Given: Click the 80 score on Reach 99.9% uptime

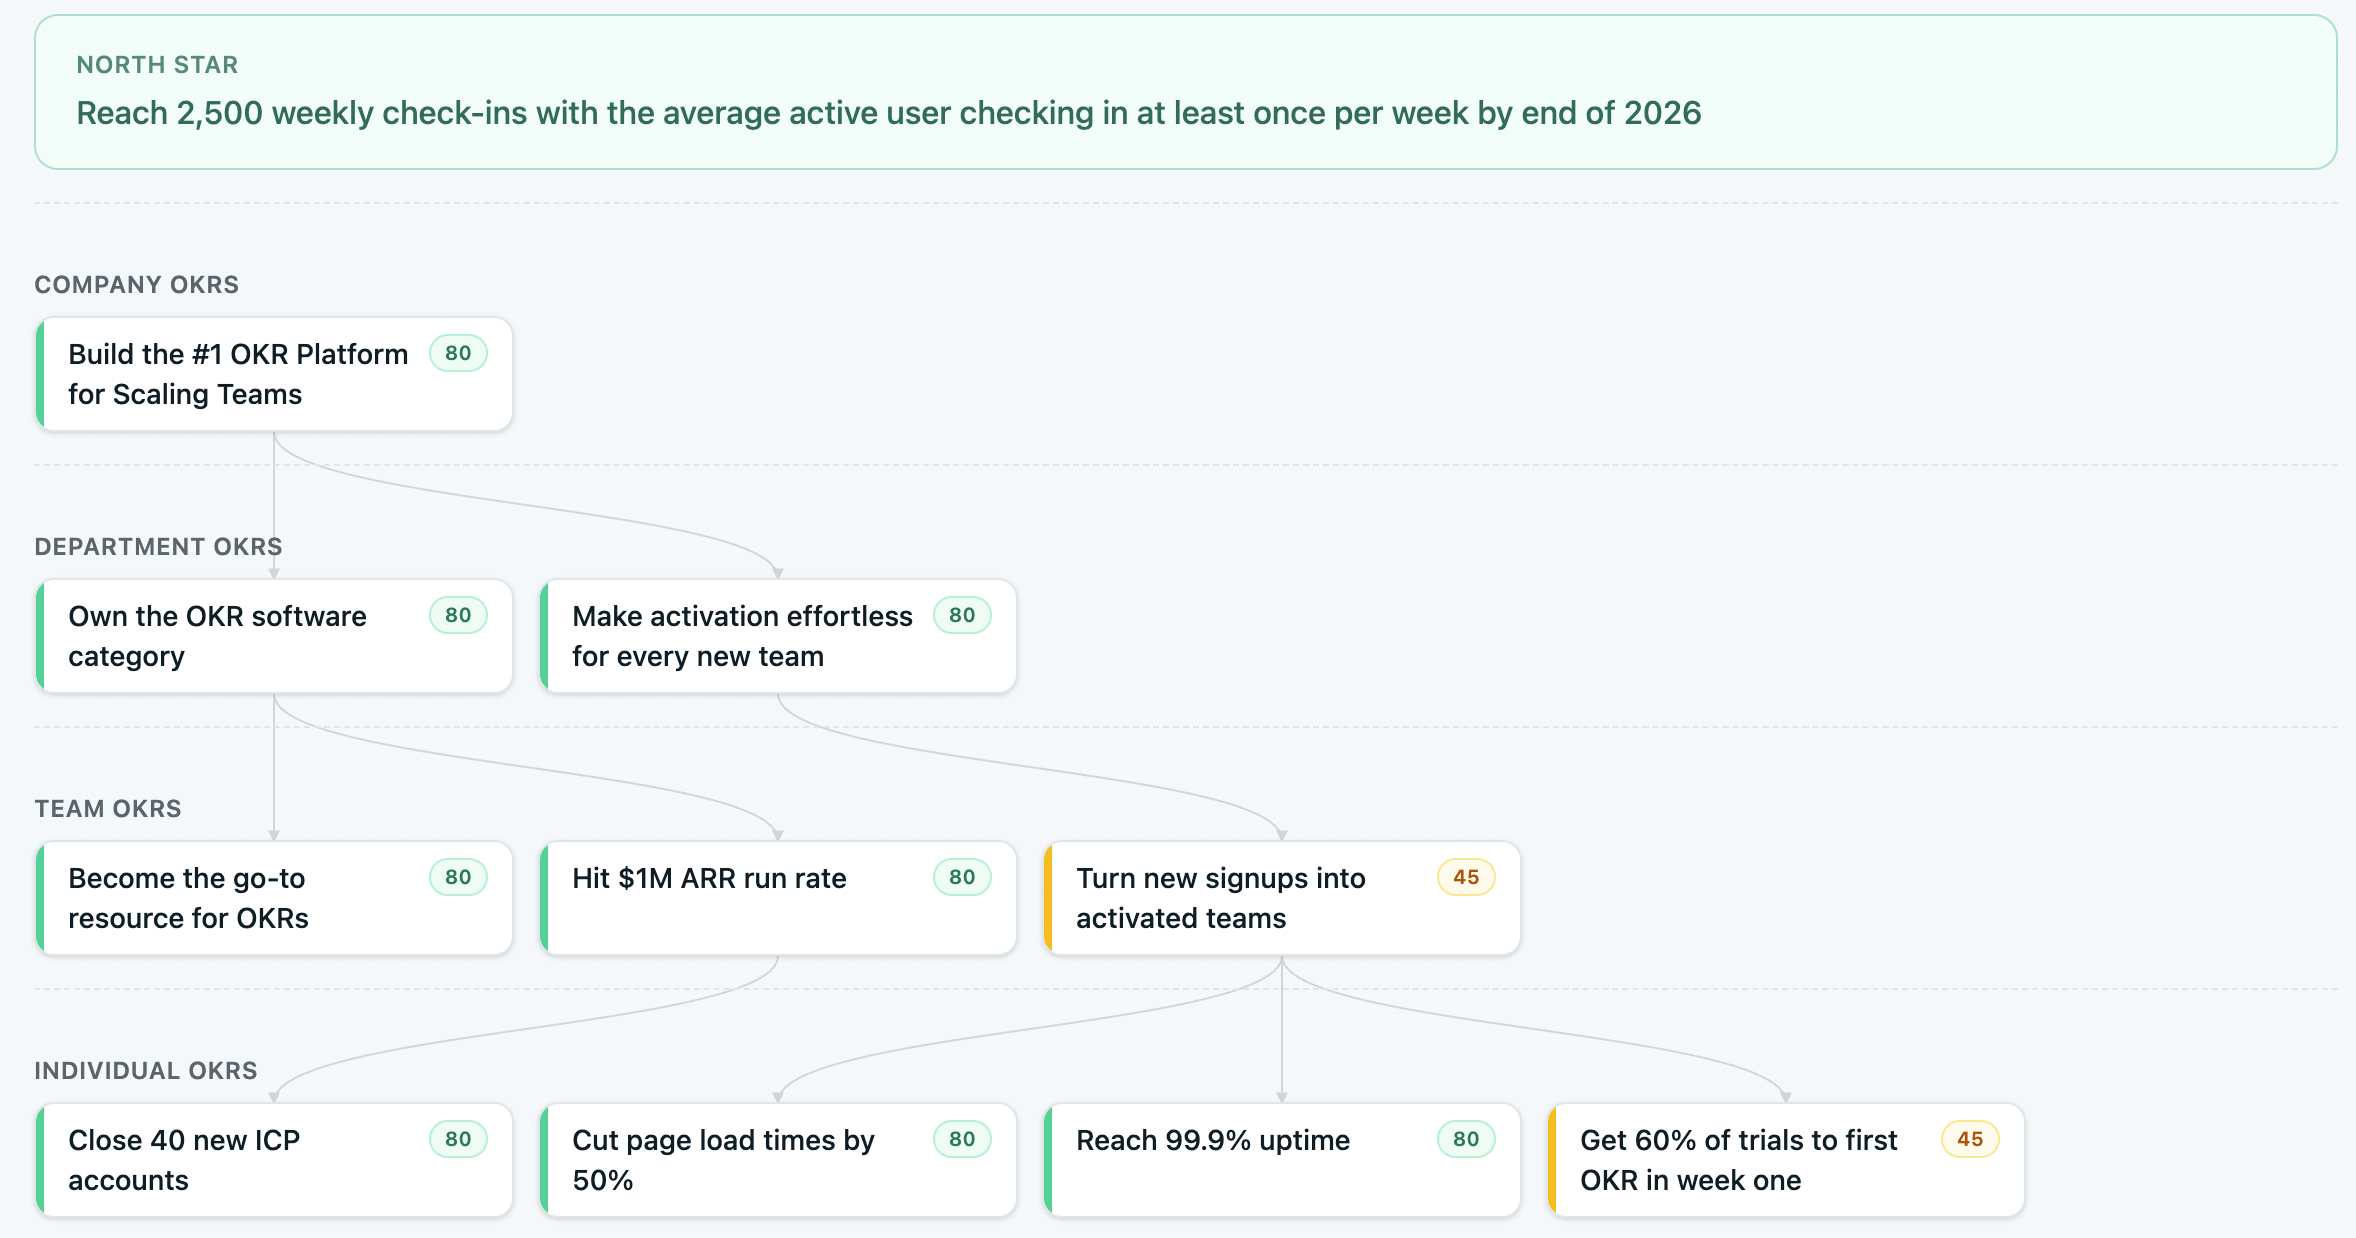Looking at the screenshot, I should pos(1466,1139).
